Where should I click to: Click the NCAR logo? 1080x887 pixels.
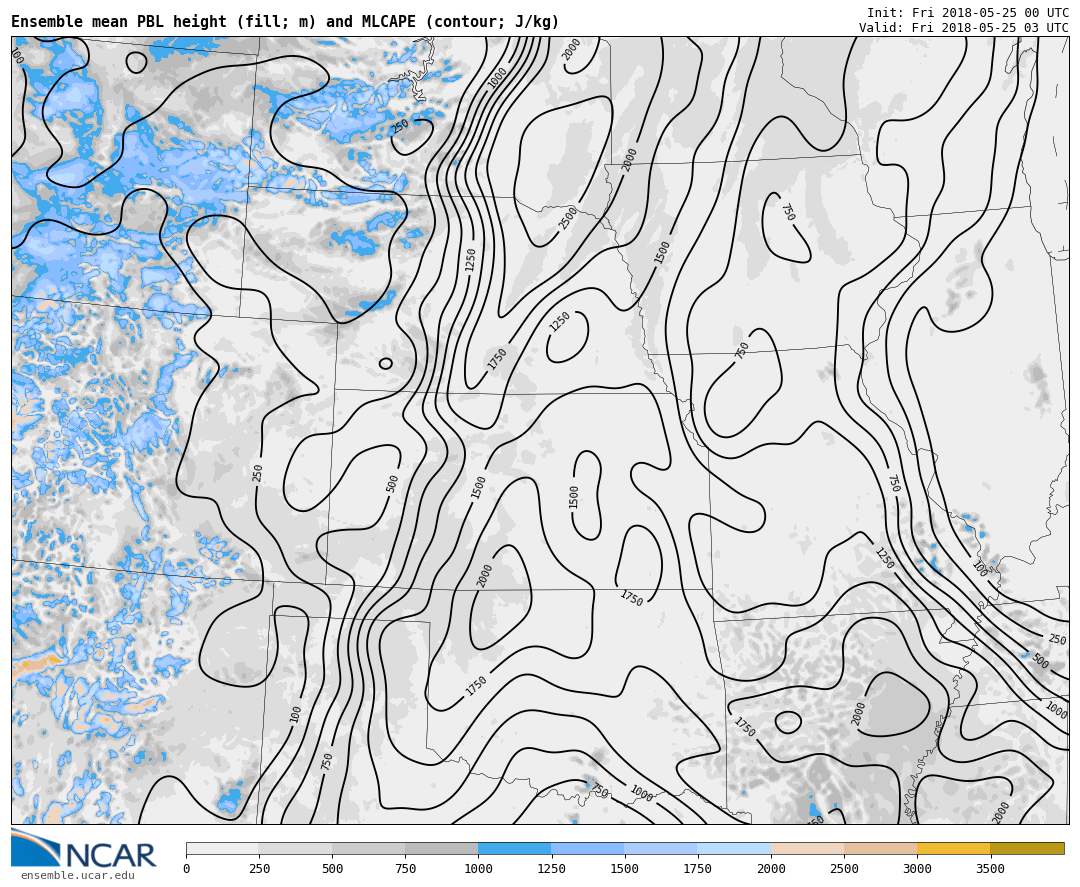(x=84, y=849)
